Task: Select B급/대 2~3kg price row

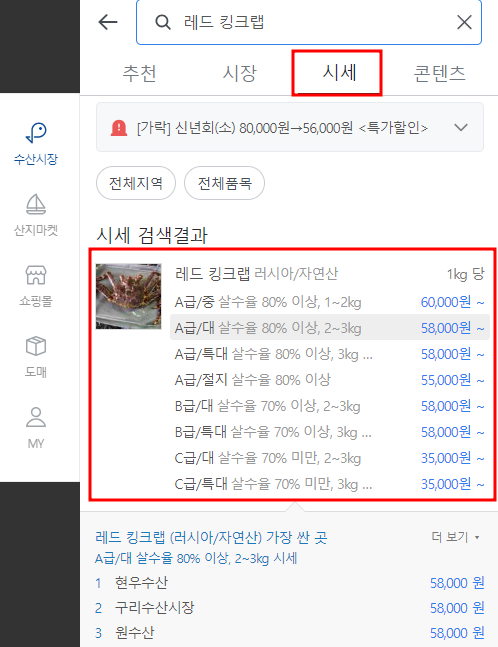Action: pos(329,406)
